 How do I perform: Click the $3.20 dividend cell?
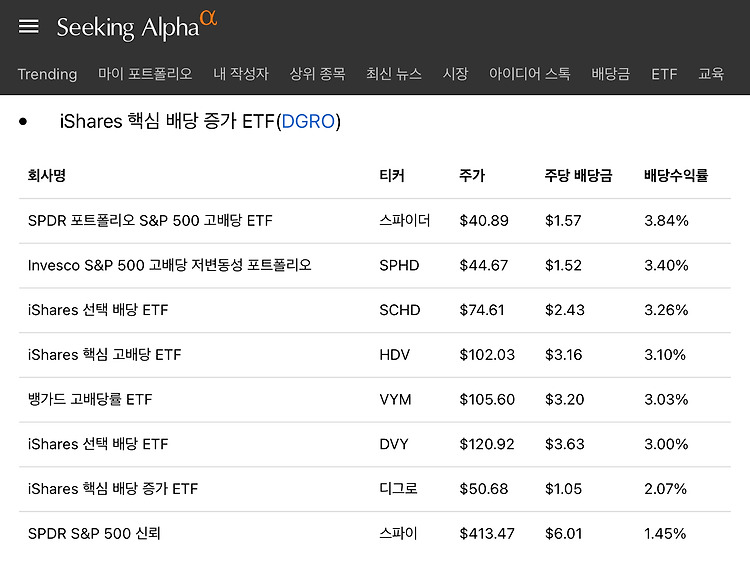click(x=564, y=399)
